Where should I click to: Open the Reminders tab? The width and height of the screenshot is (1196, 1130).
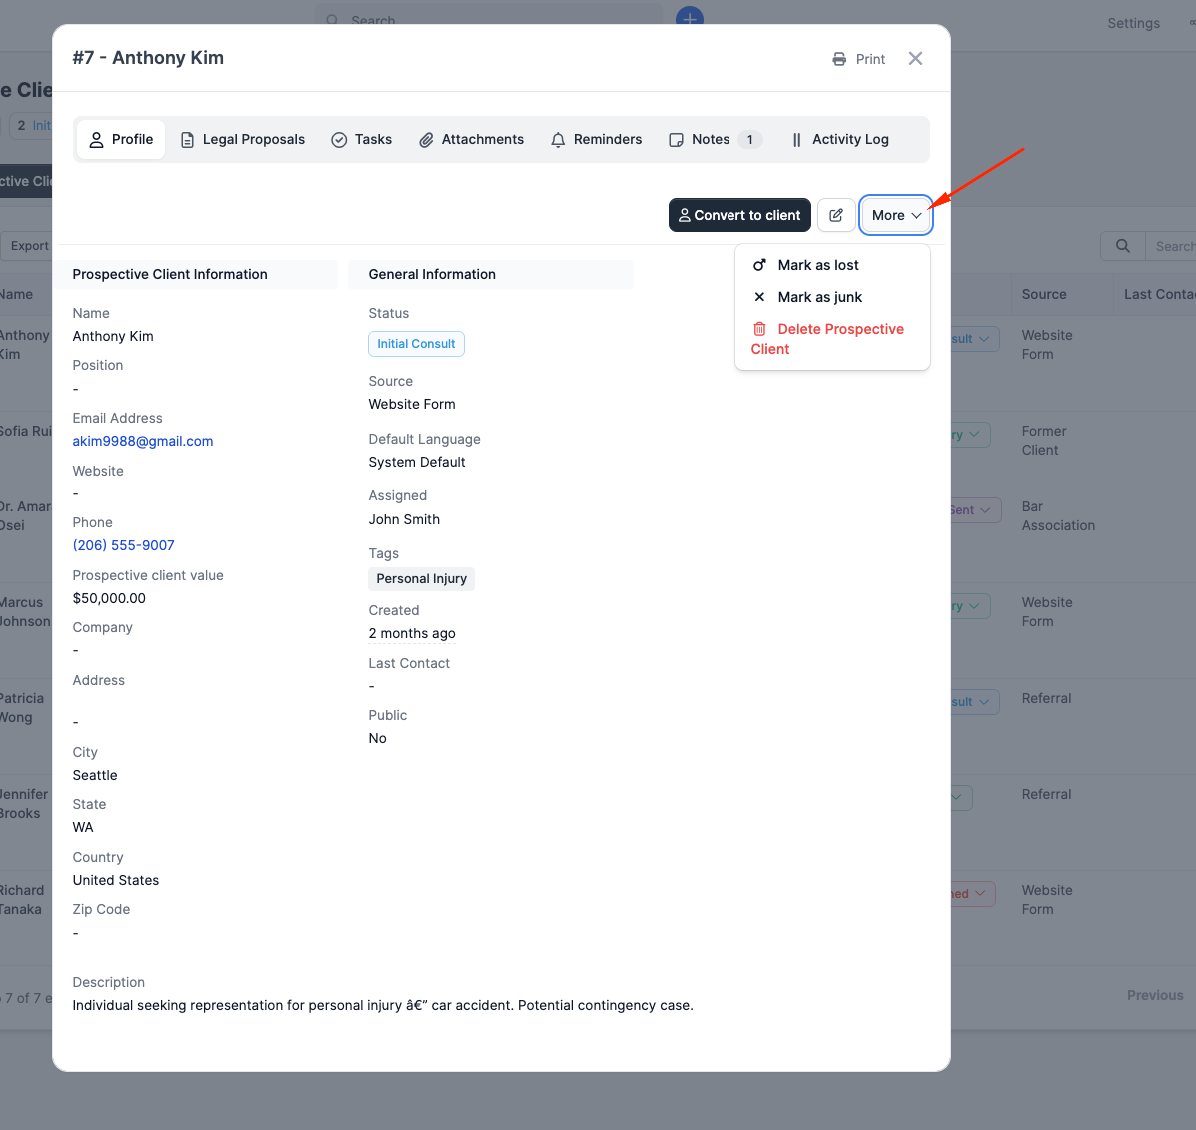[596, 140]
